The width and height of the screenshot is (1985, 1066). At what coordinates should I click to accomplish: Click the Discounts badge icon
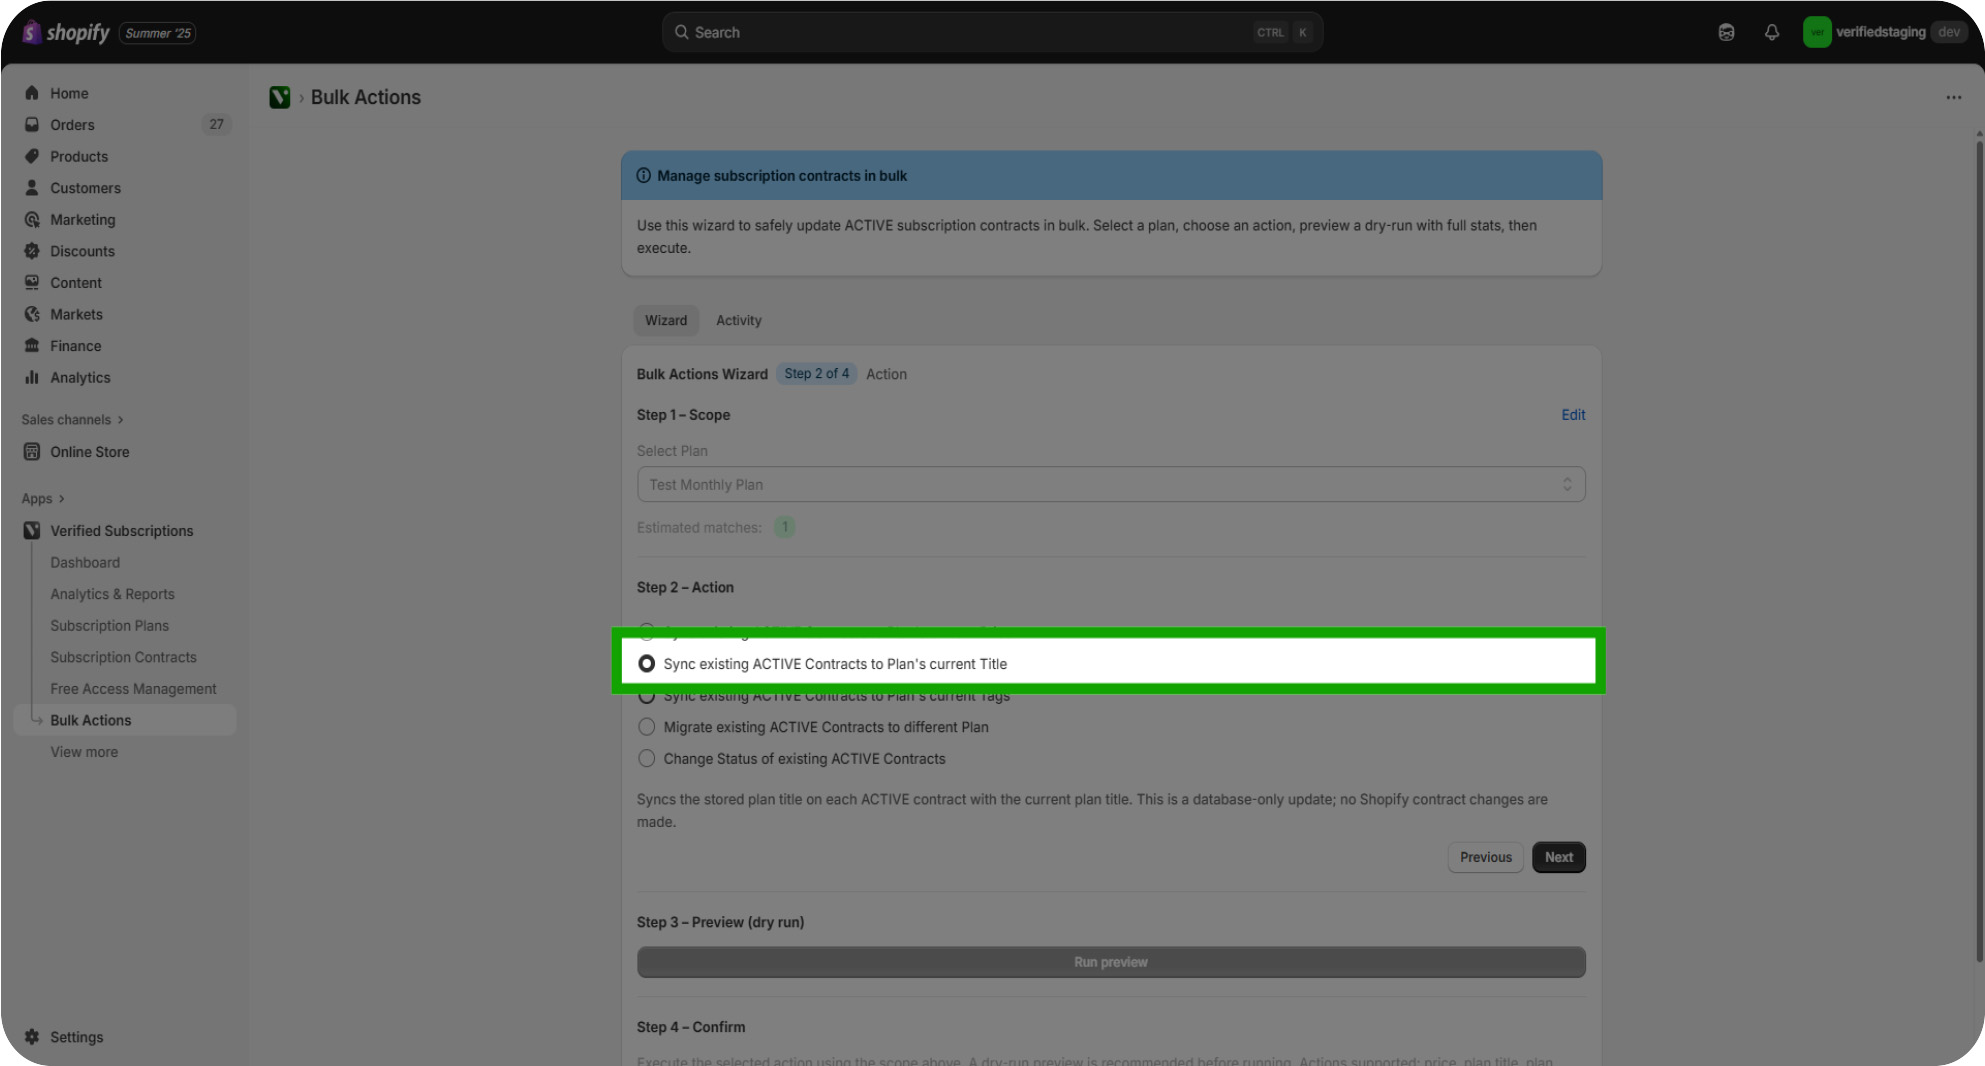click(x=32, y=251)
